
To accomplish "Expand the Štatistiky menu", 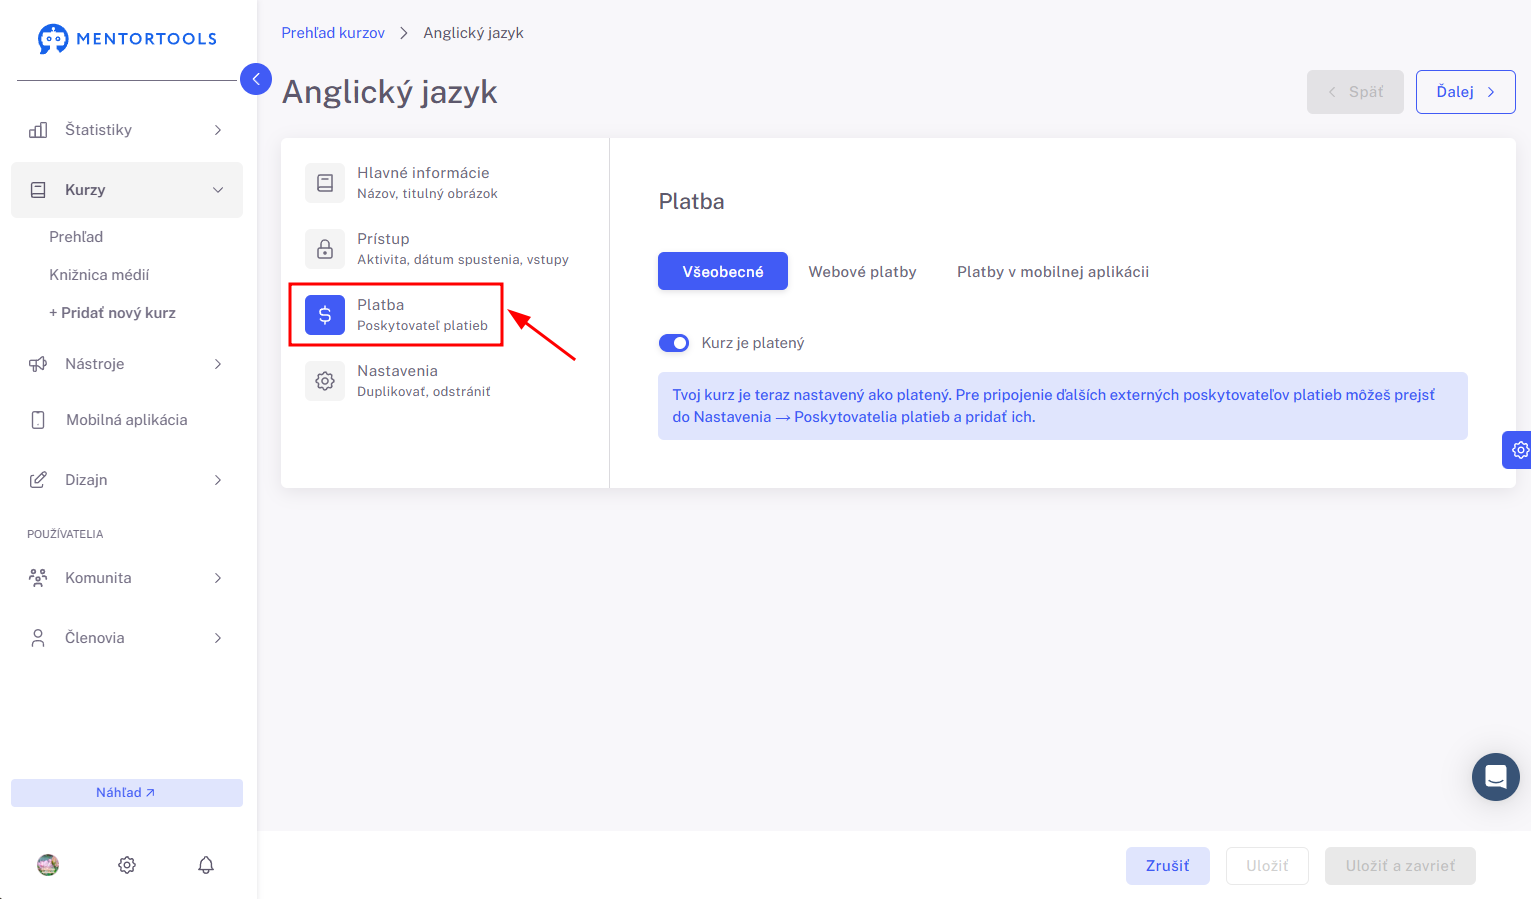I will (127, 130).
